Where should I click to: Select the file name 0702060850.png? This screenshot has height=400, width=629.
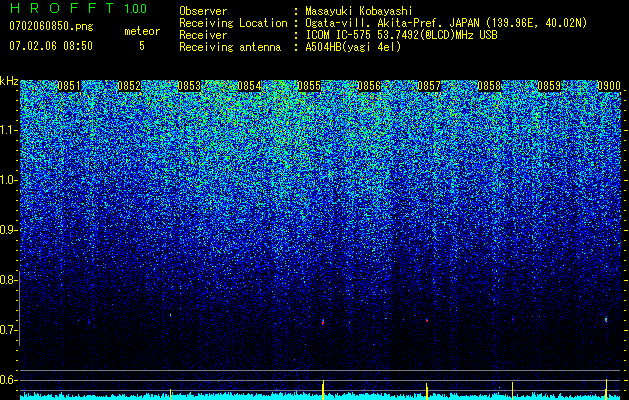tap(51, 27)
